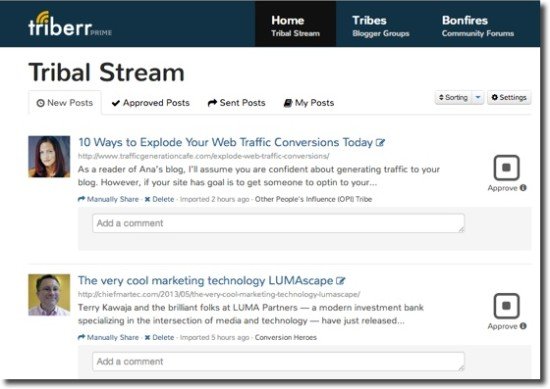Image resolution: width=550 pixels, height=389 pixels.
Task: Open stream Settings
Action: [509, 98]
